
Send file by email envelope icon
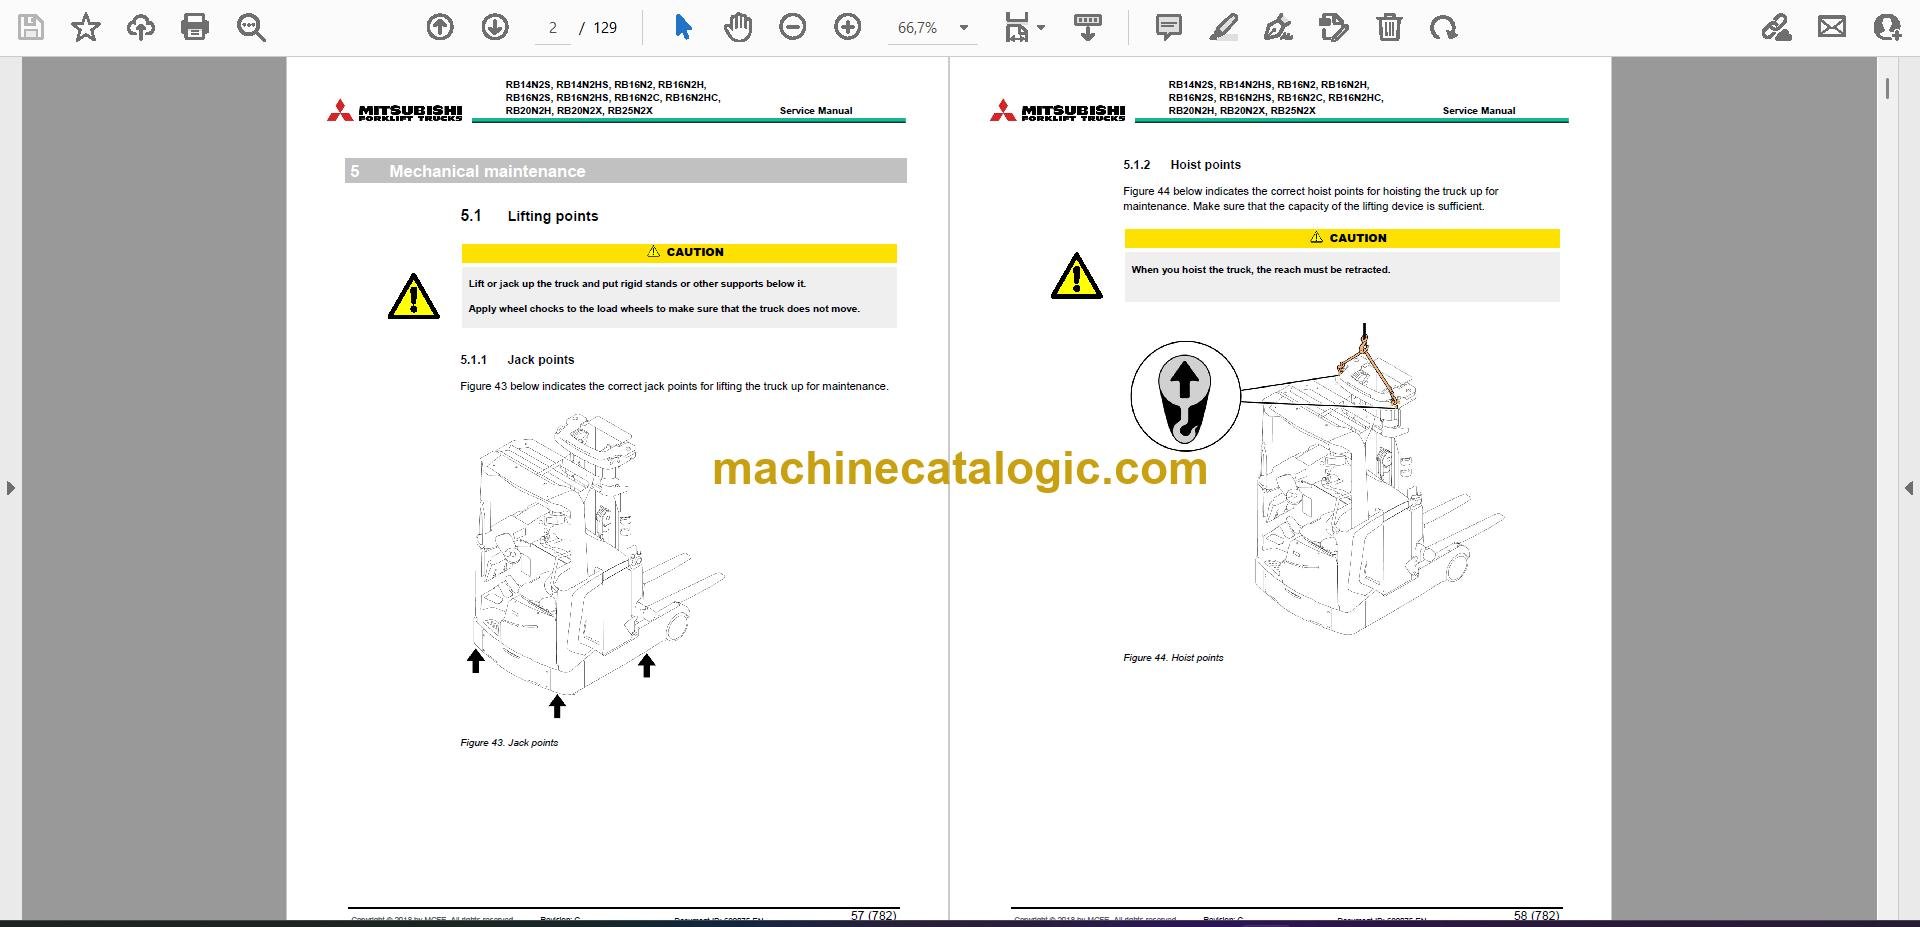pyautogui.click(x=1832, y=27)
